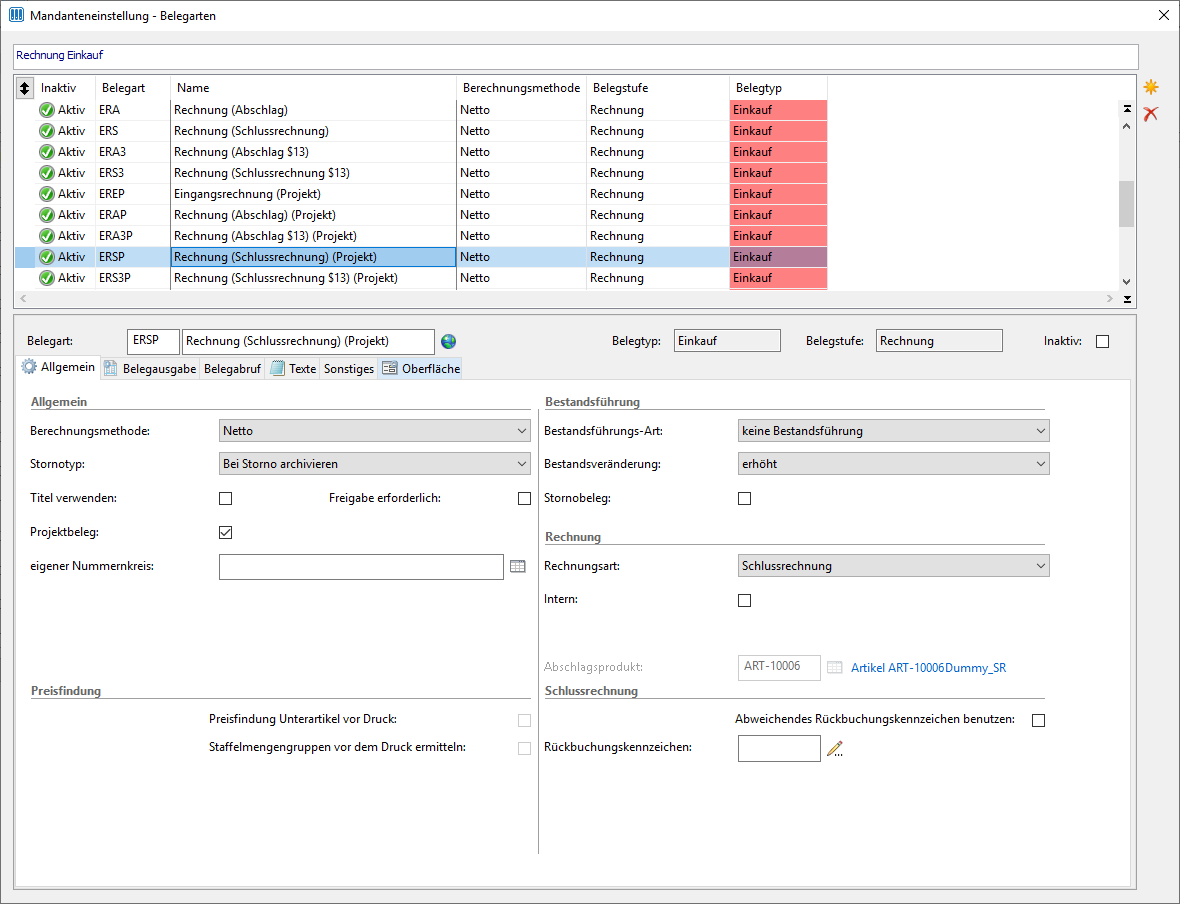This screenshot has height=904, width=1180.
Task: Switch to the Allgemein tab
Action: 58,367
